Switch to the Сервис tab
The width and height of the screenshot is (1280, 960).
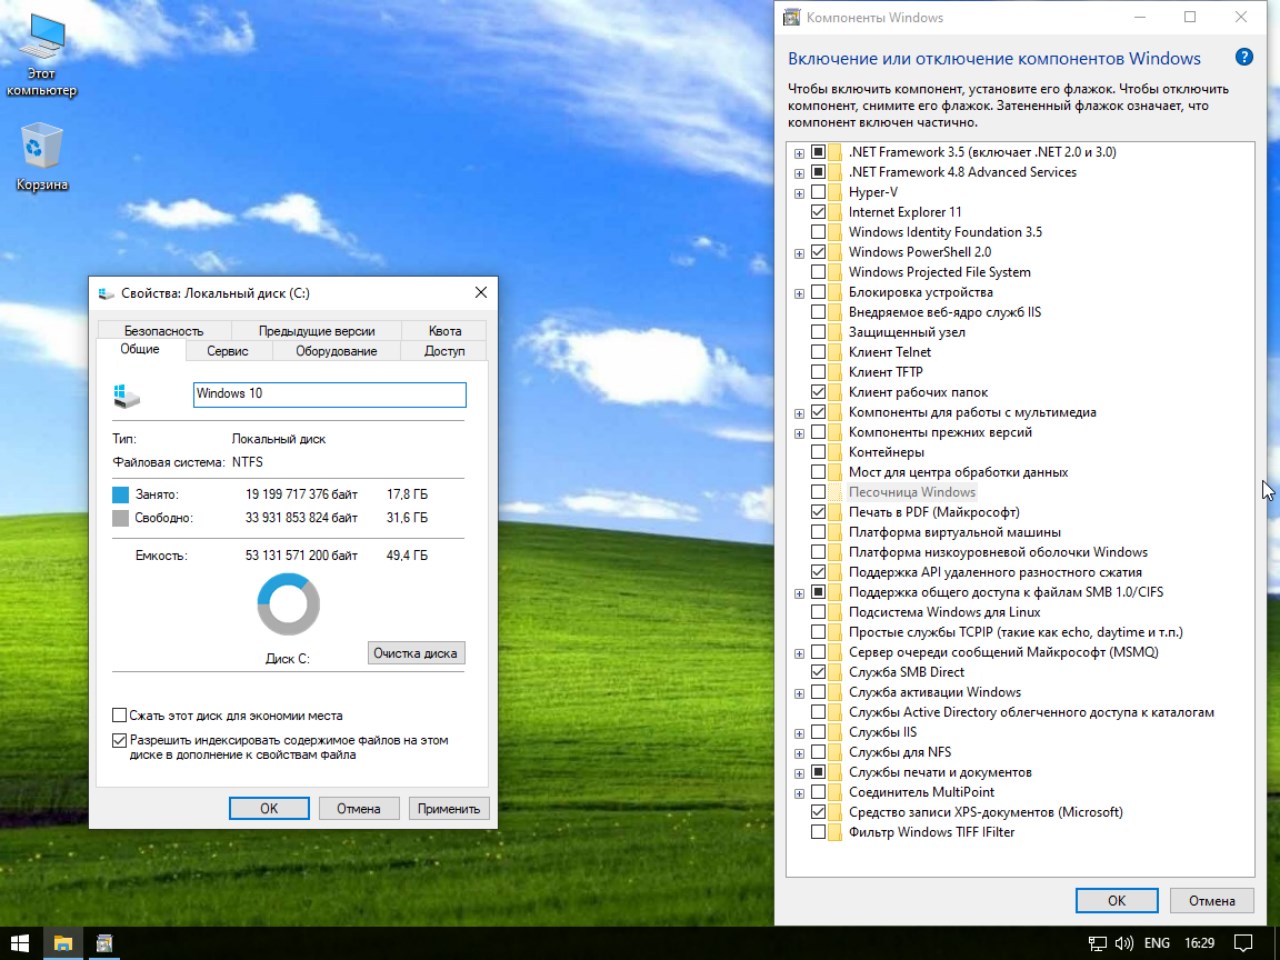(227, 351)
